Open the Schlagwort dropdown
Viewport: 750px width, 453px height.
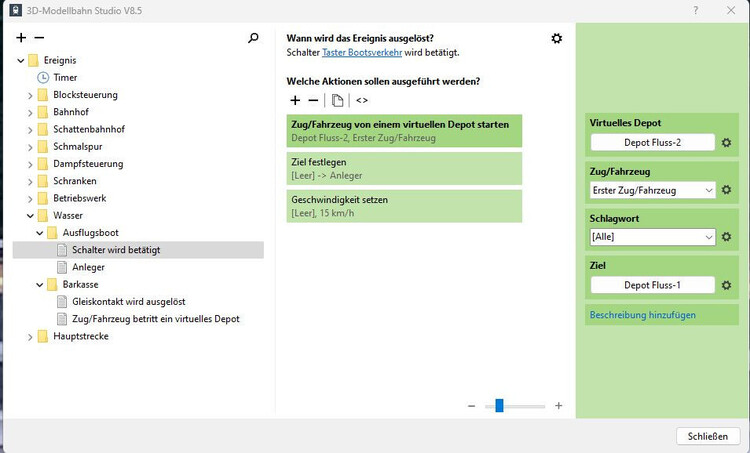coord(654,237)
